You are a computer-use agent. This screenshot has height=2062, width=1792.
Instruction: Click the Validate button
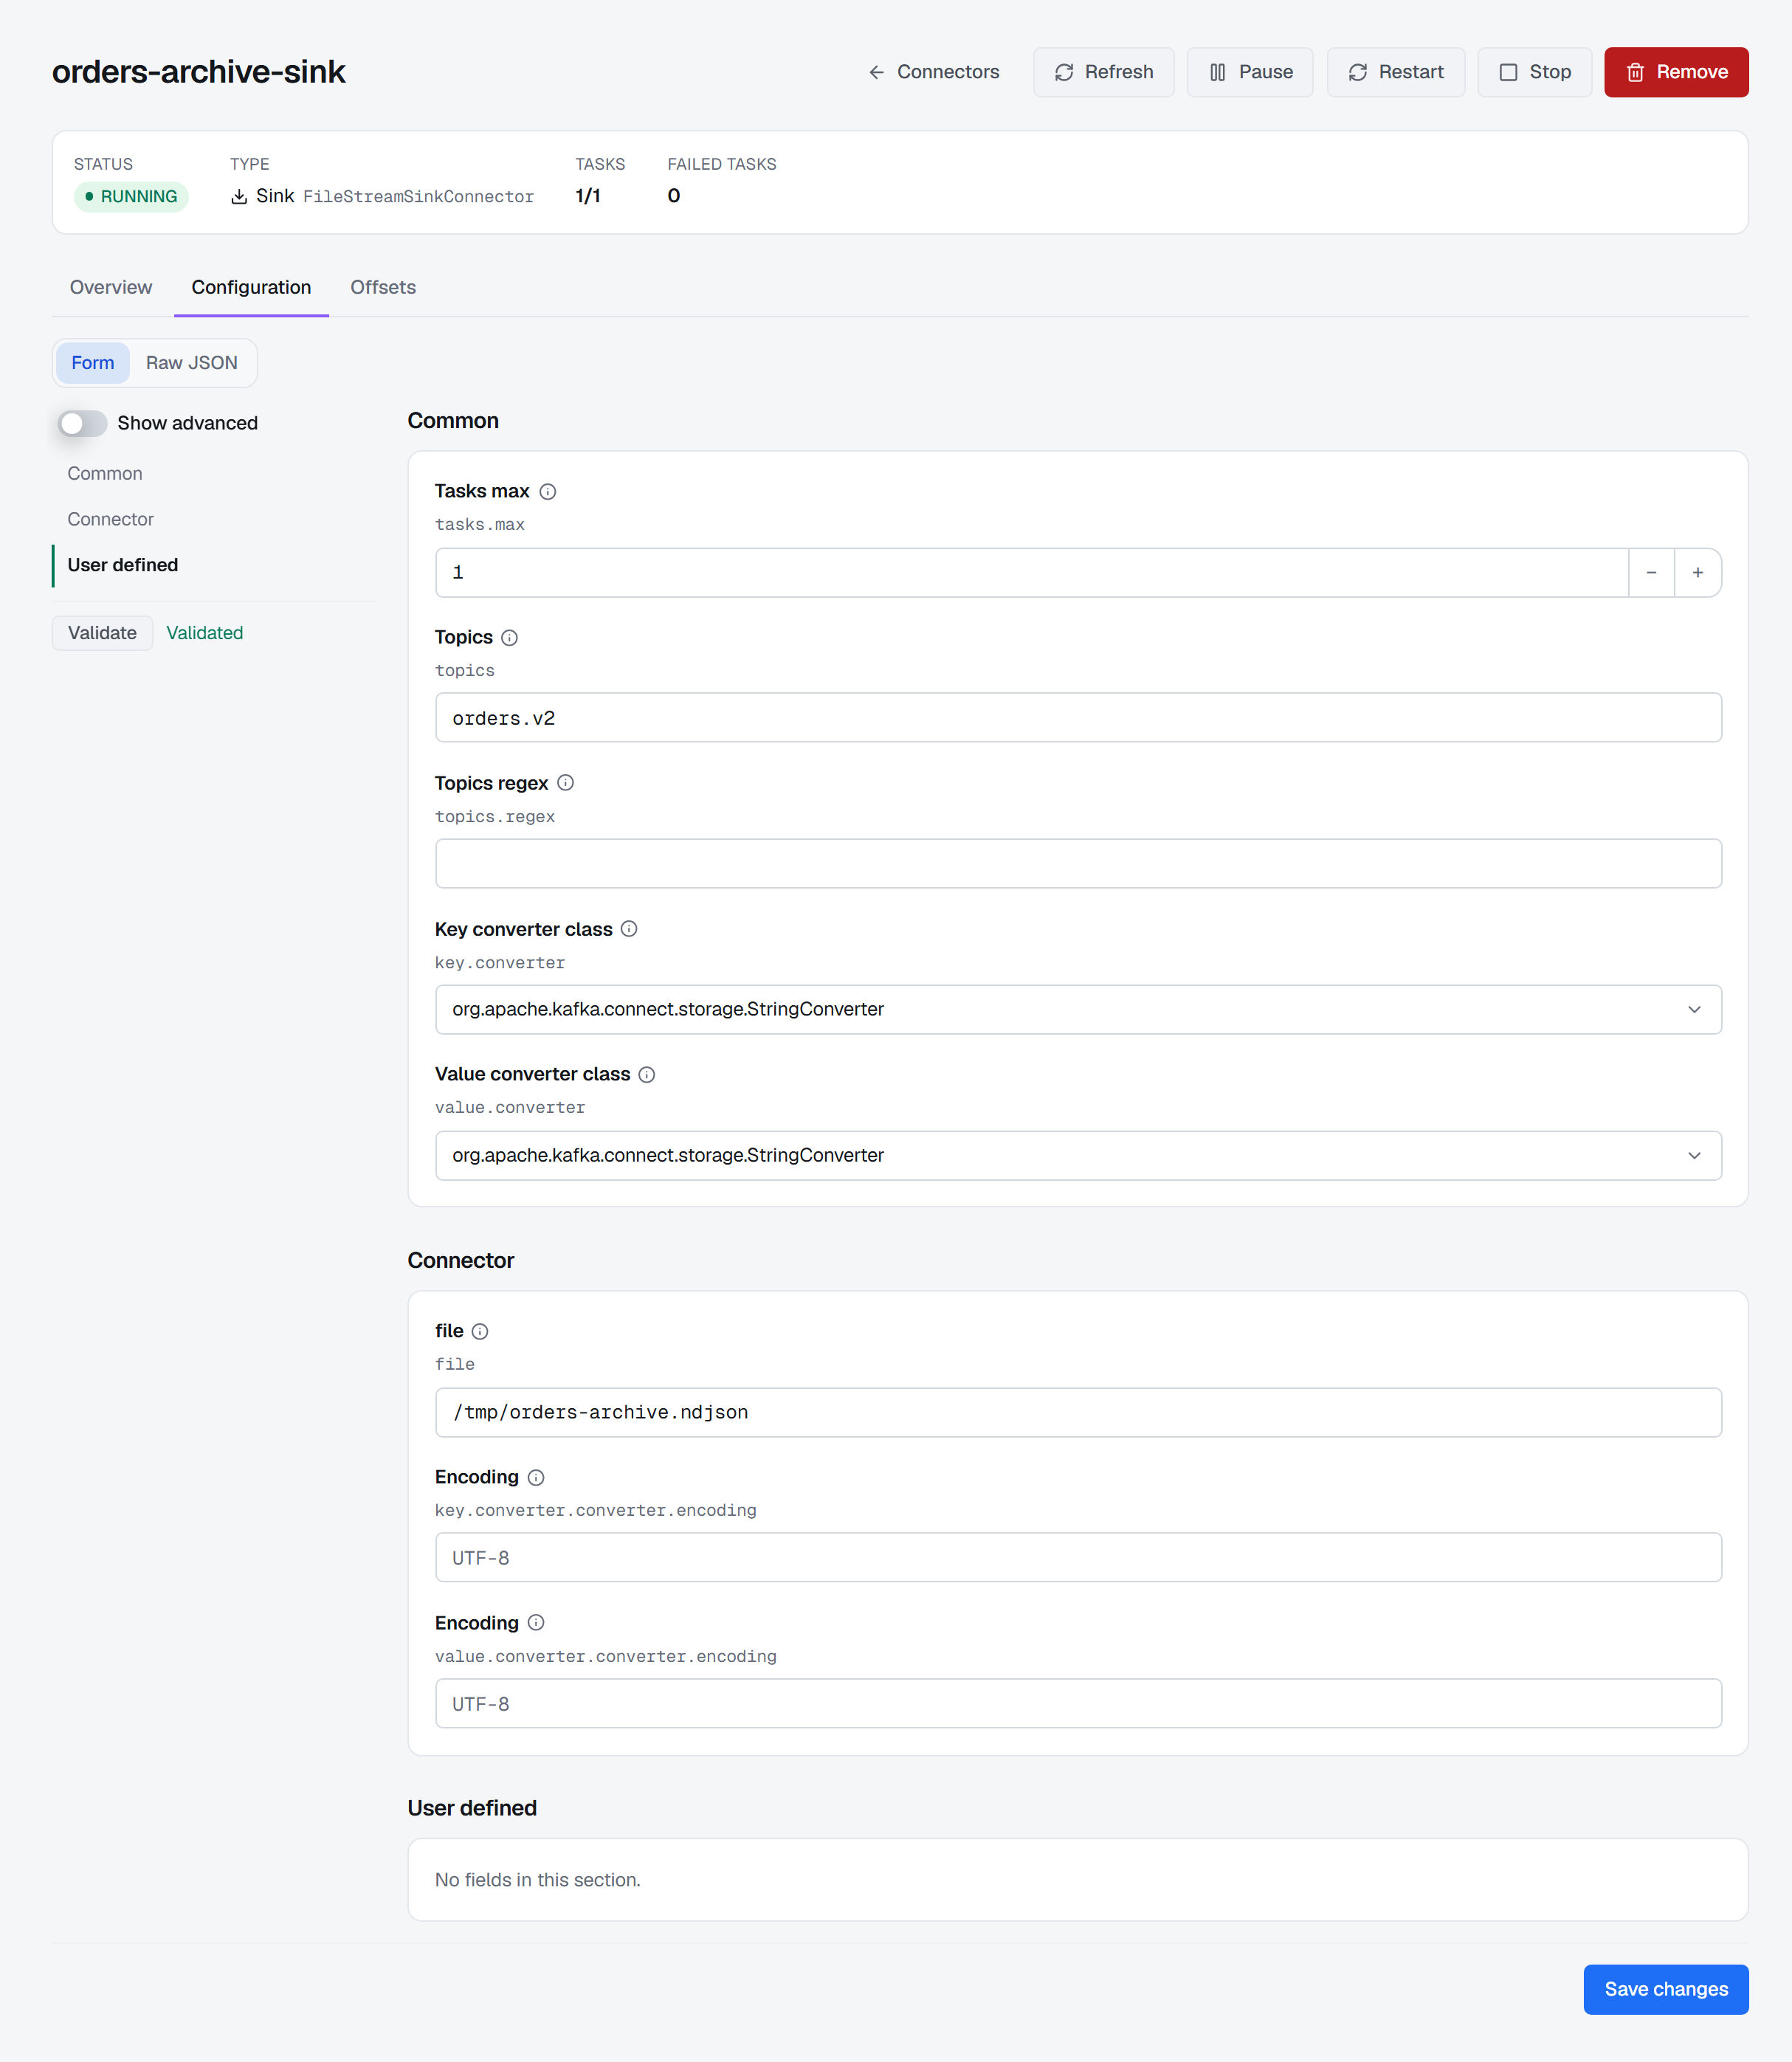[102, 633]
